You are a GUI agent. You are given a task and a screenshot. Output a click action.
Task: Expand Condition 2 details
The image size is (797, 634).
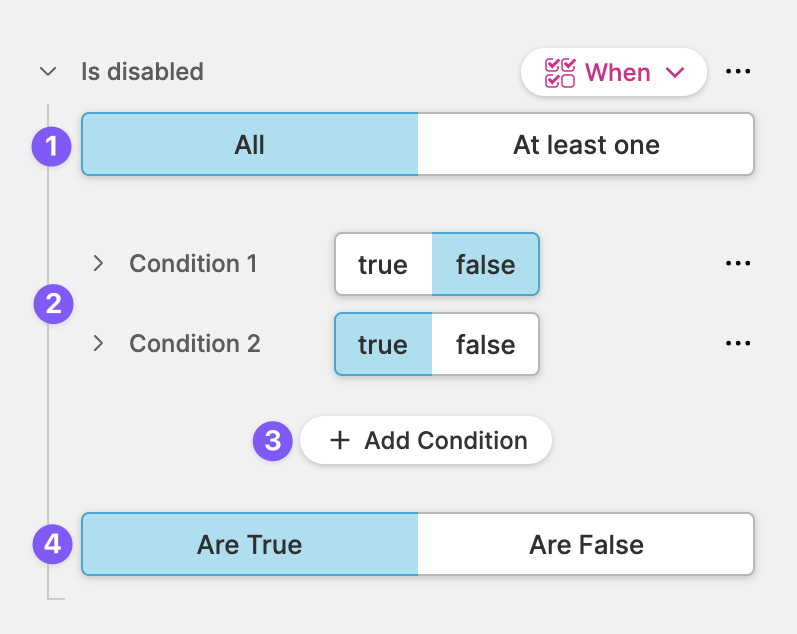click(x=98, y=343)
